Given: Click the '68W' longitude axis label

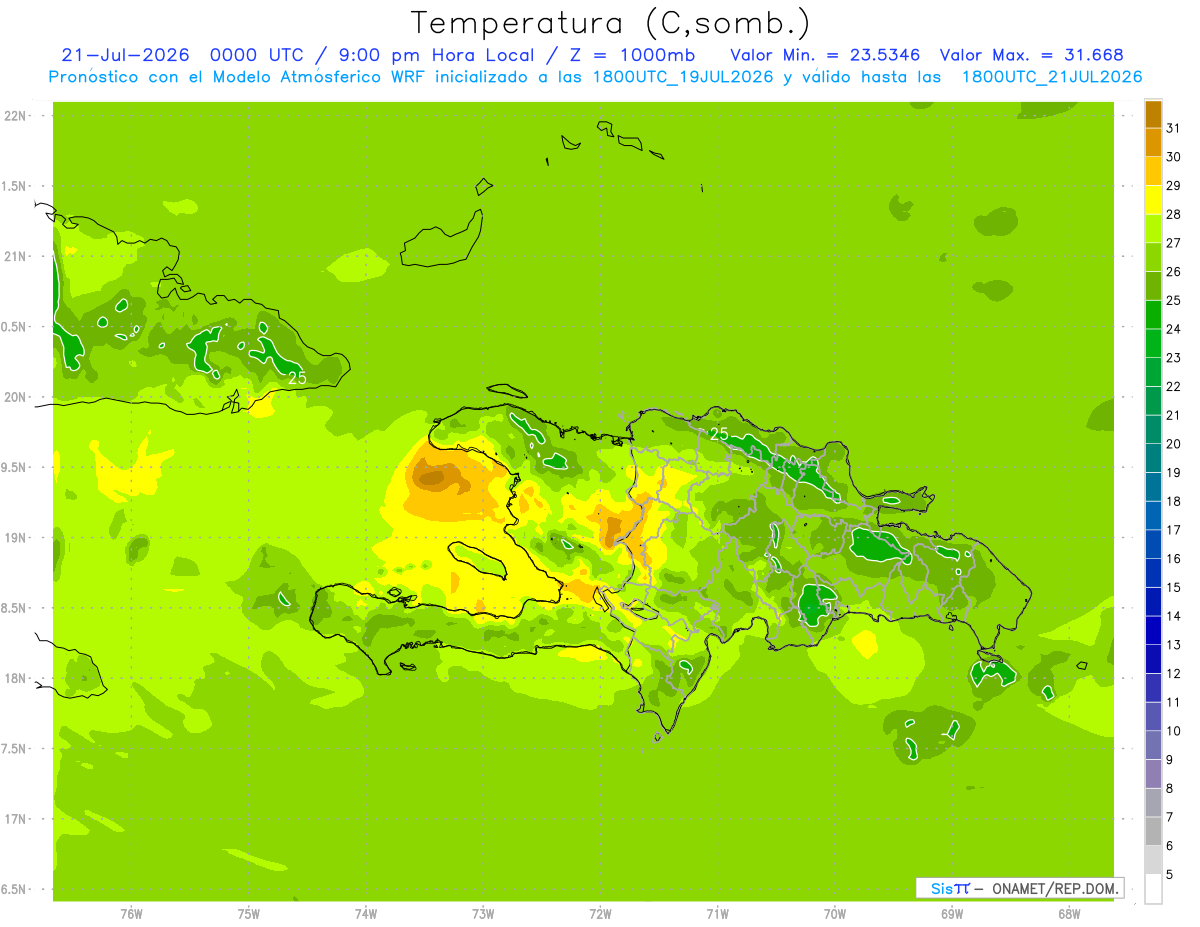Looking at the screenshot, I should coord(1069,914).
